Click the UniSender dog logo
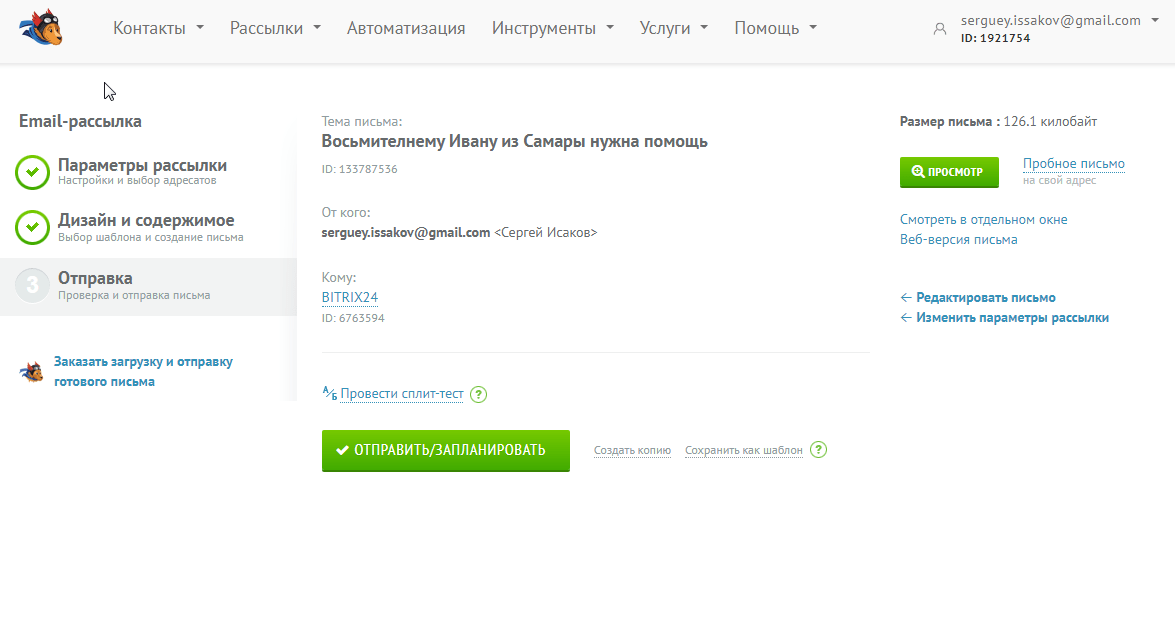The height and width of the screenshot is (630, 1175). click(x=42, y=28)
